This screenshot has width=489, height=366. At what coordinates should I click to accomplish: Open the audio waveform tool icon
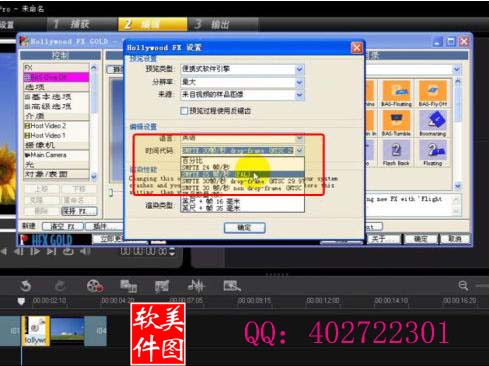pyautogui.click(x=196, y=286)
